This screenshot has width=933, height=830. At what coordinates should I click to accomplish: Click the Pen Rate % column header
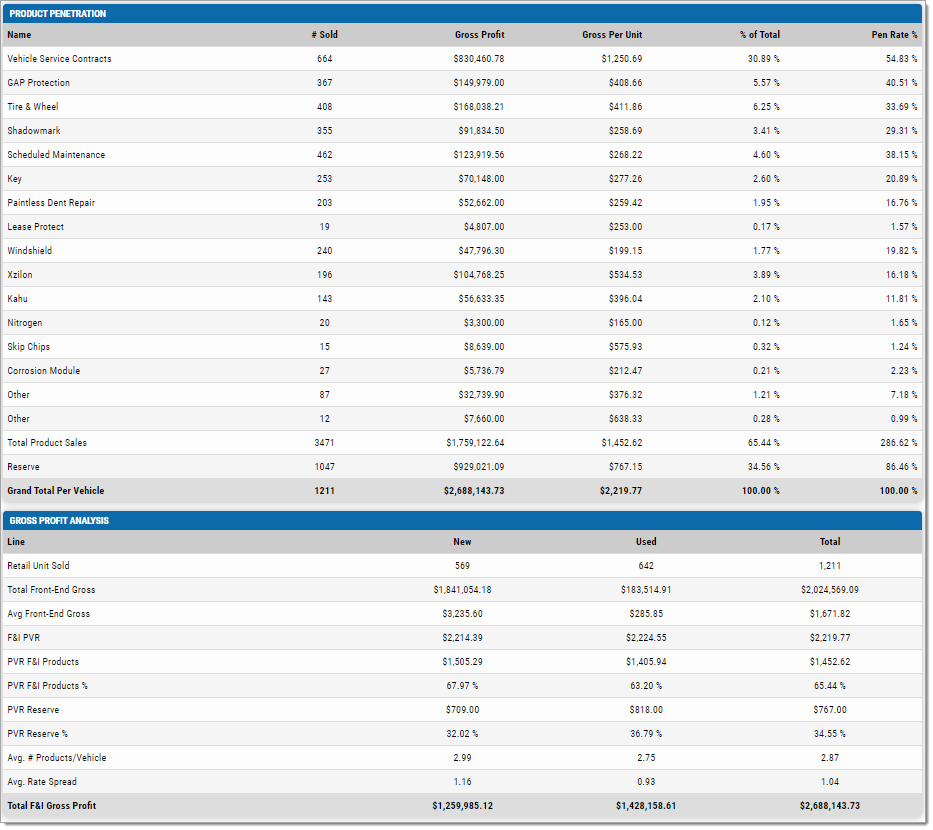click(894, 35)
